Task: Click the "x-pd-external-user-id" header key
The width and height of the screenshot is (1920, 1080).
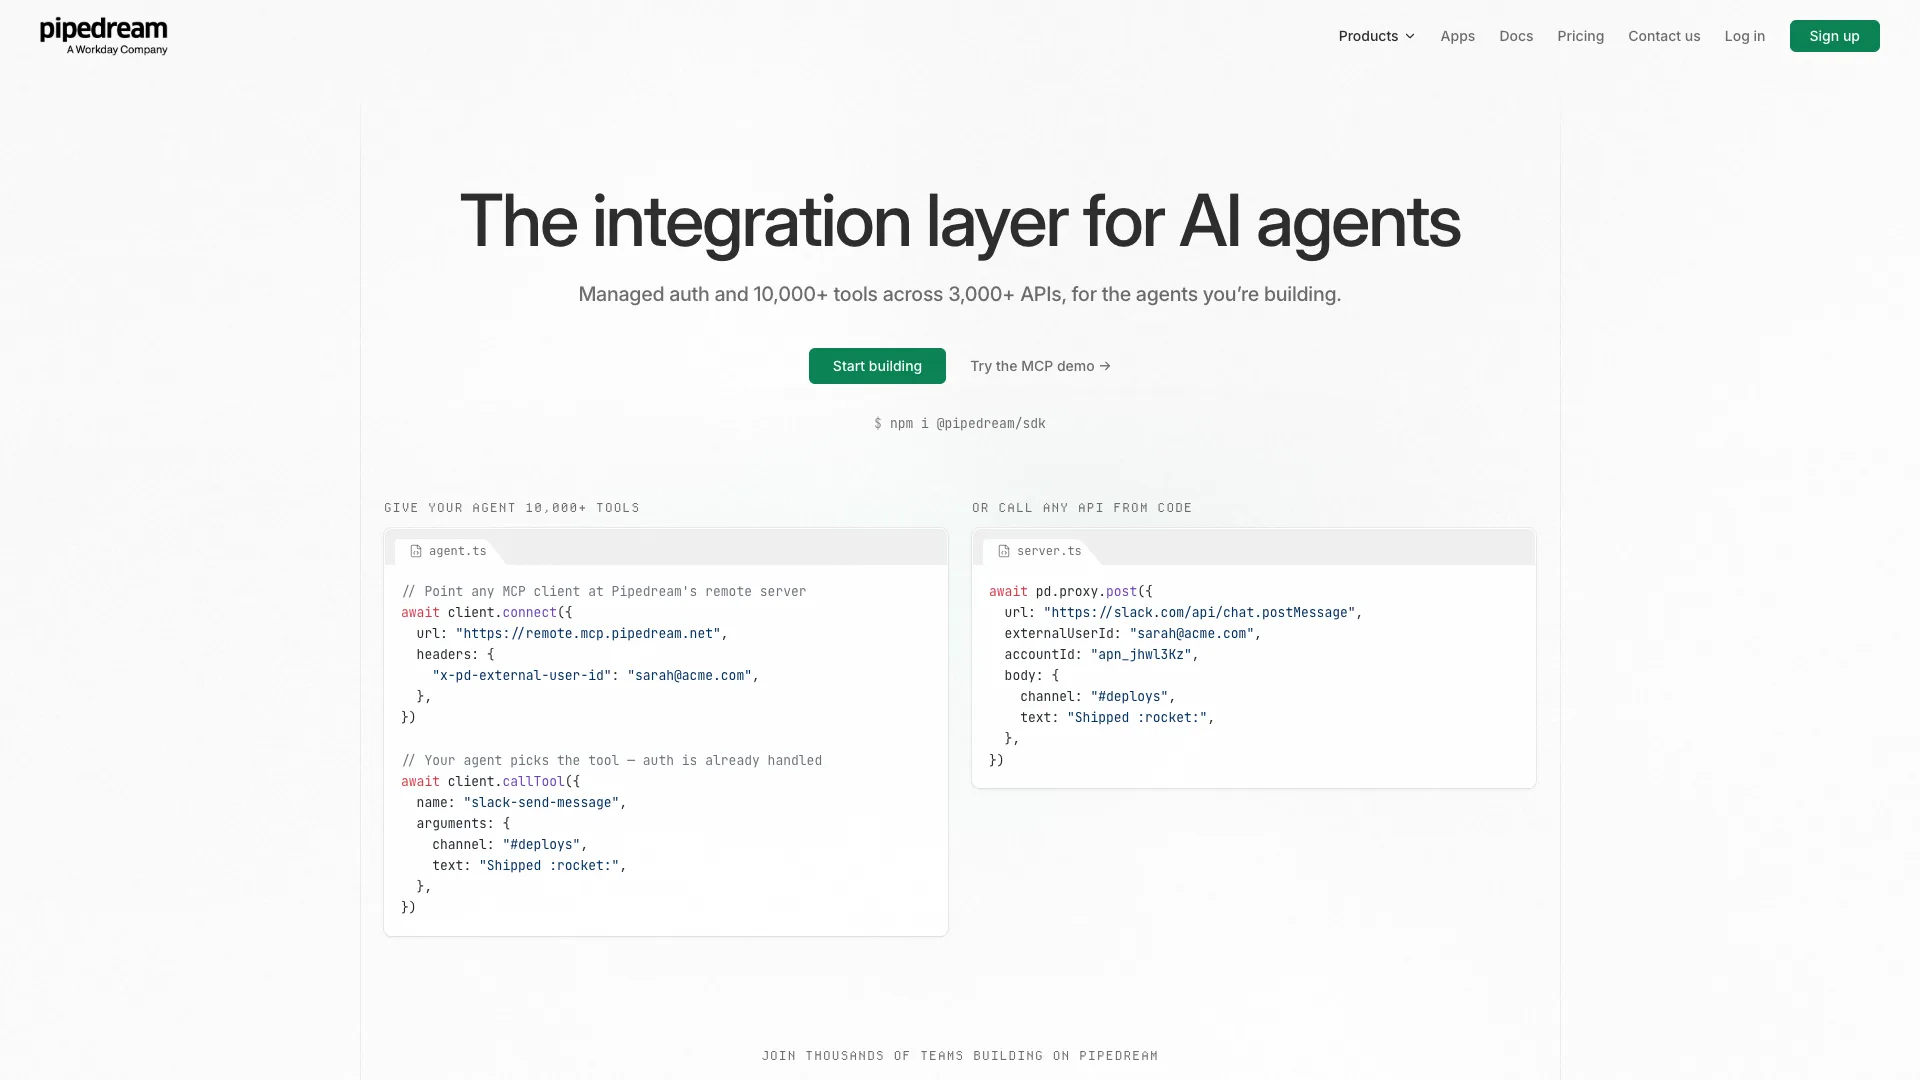Action: click(x=522, y=676)
